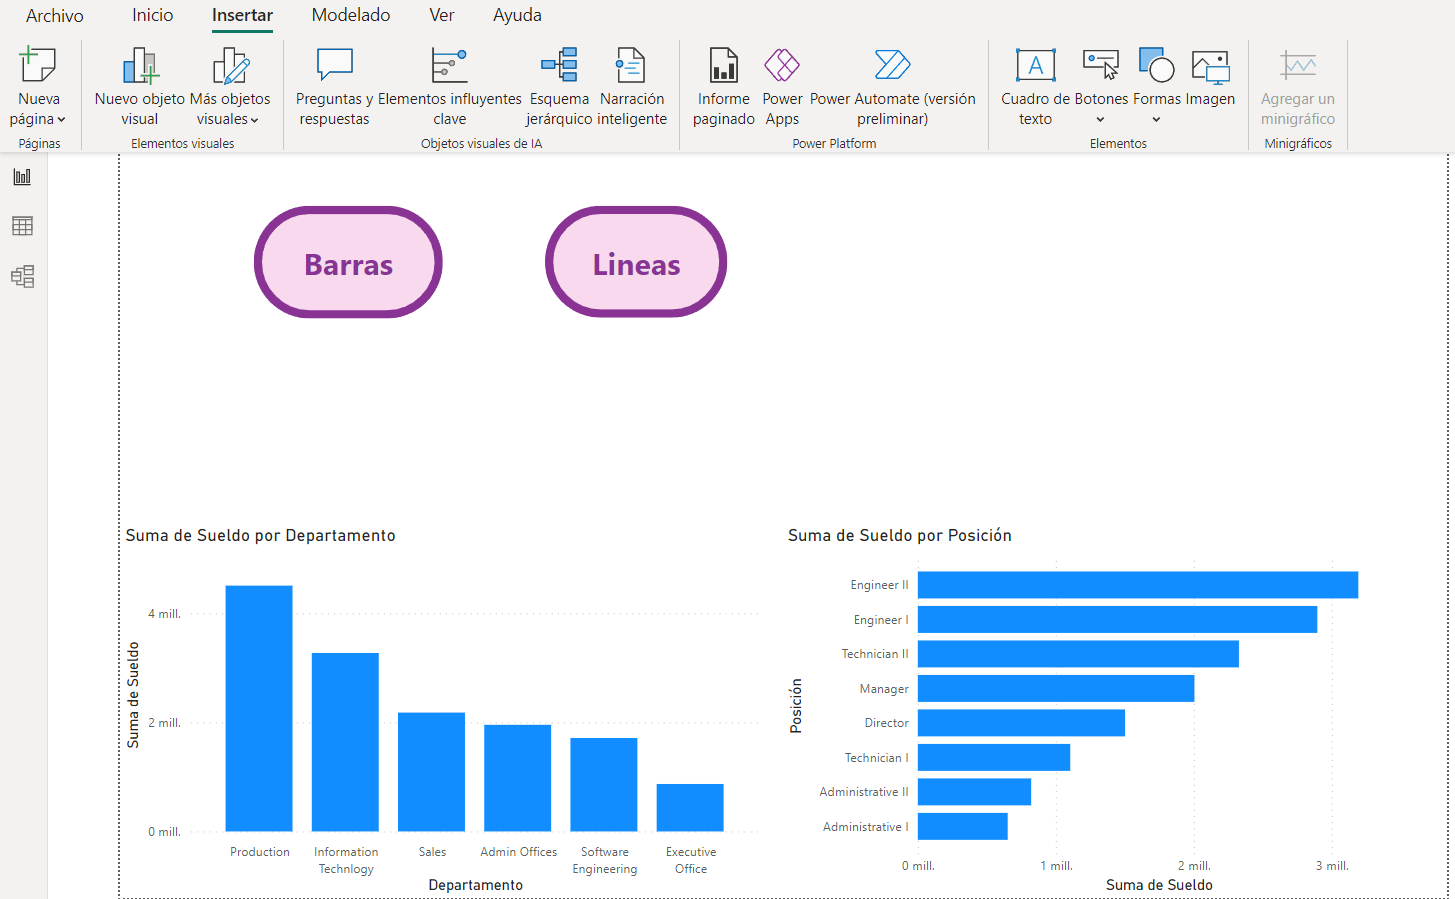Click title 'Suma de Sueldo por Posición'
The width and height of the screenshot is (1455, 899).
(900, 536)
